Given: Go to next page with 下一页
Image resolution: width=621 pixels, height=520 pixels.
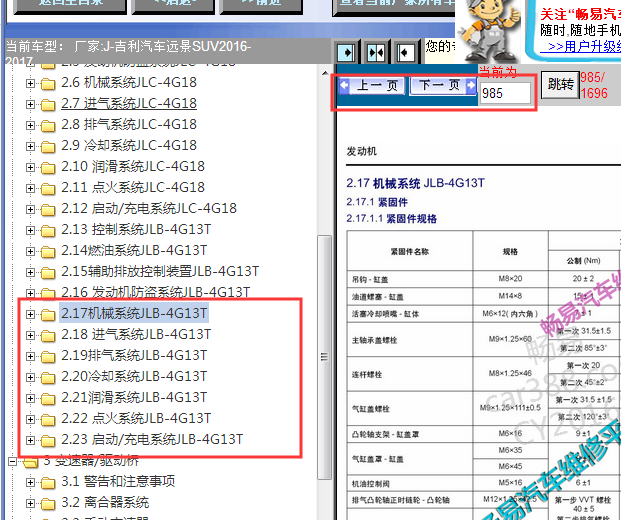Looking at the screenshot, I should (x=443, y=86).
